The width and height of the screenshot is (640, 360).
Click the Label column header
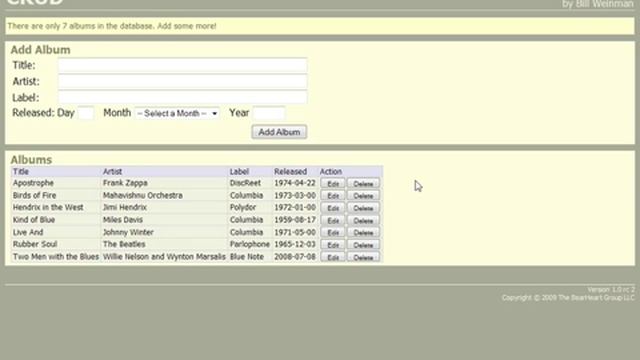tap(239, 171)
